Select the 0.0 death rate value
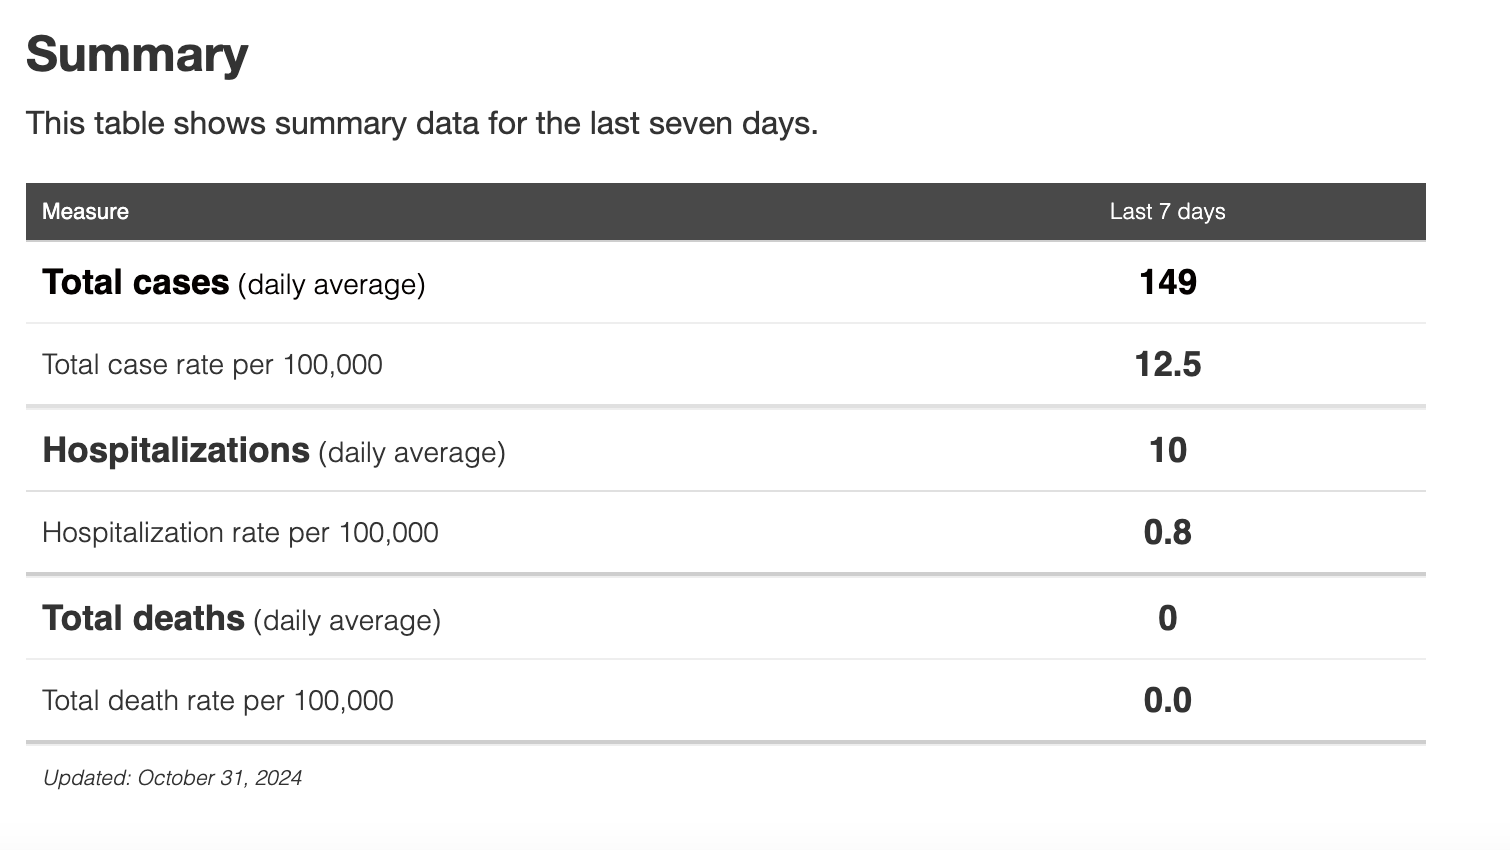1510x850 pixels. (1167, 701)
